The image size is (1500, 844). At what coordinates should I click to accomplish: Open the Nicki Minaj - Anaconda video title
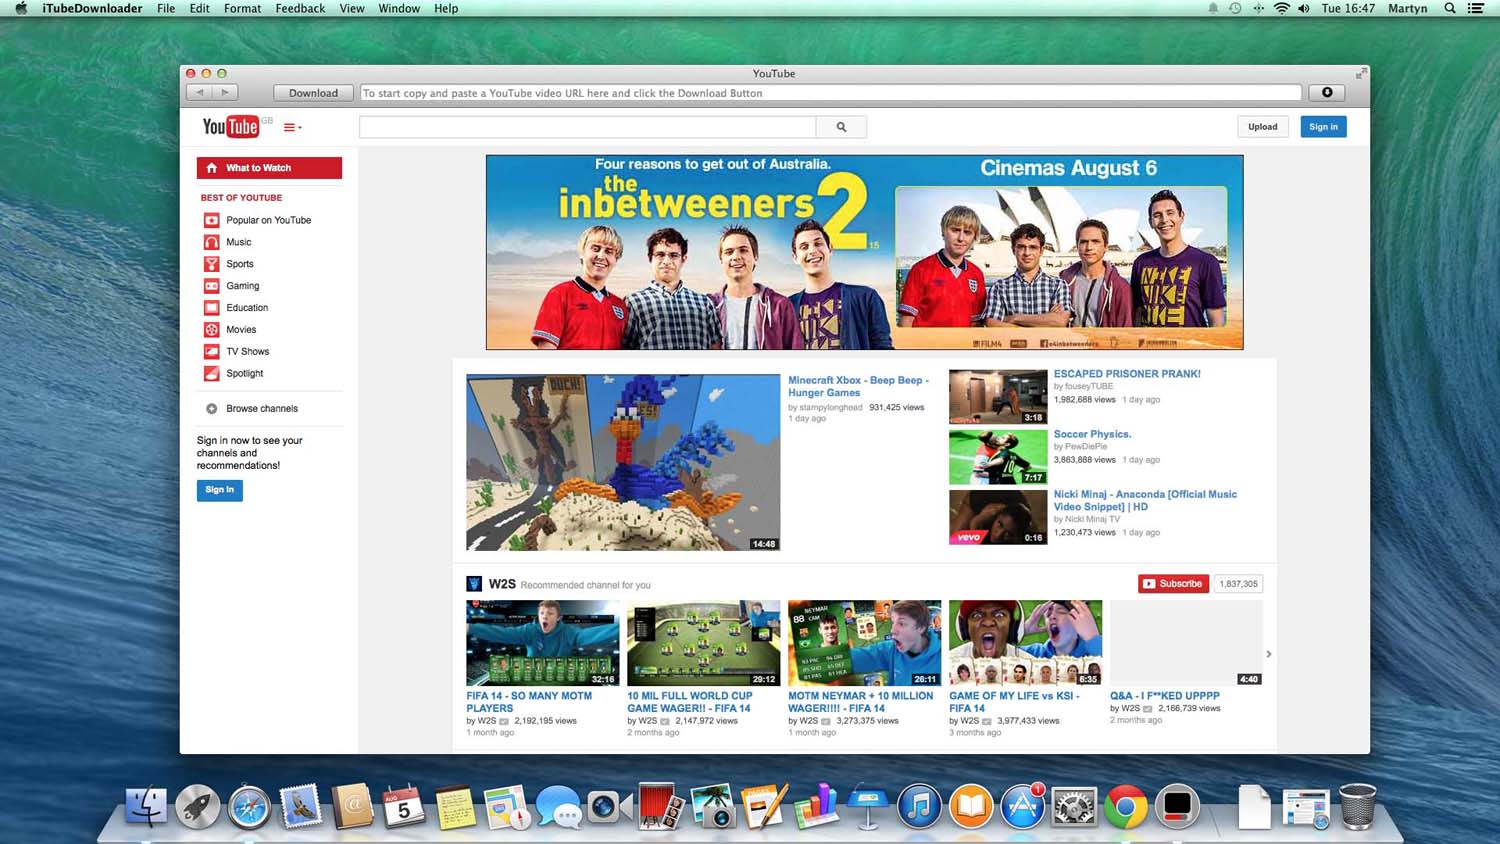click(1145, 500)
